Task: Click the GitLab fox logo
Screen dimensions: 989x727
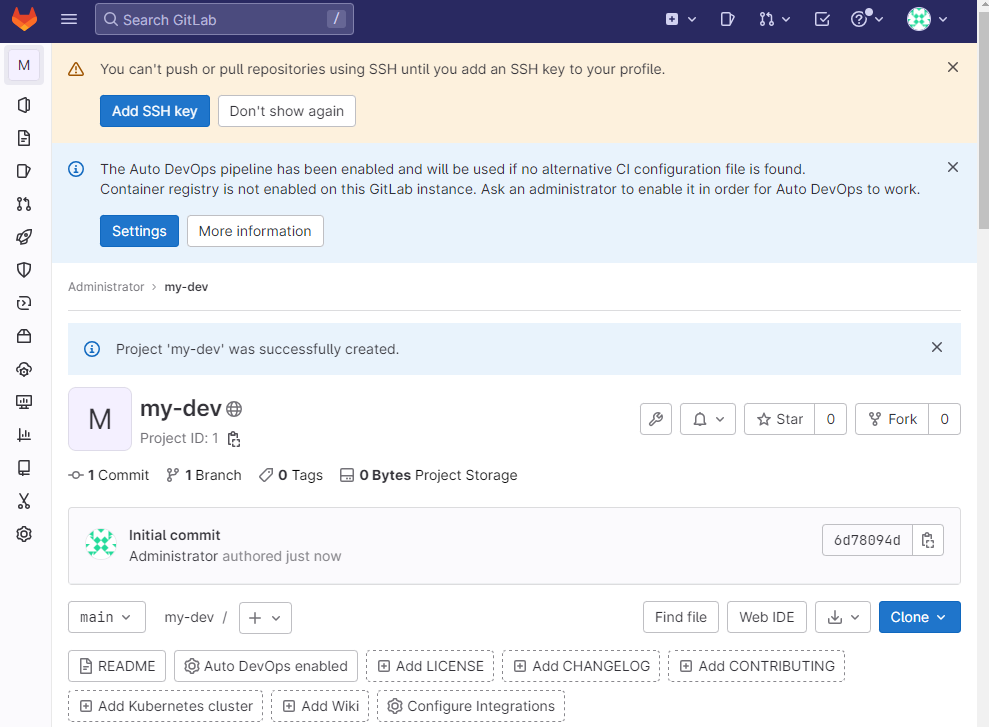Action: [25, 20]
